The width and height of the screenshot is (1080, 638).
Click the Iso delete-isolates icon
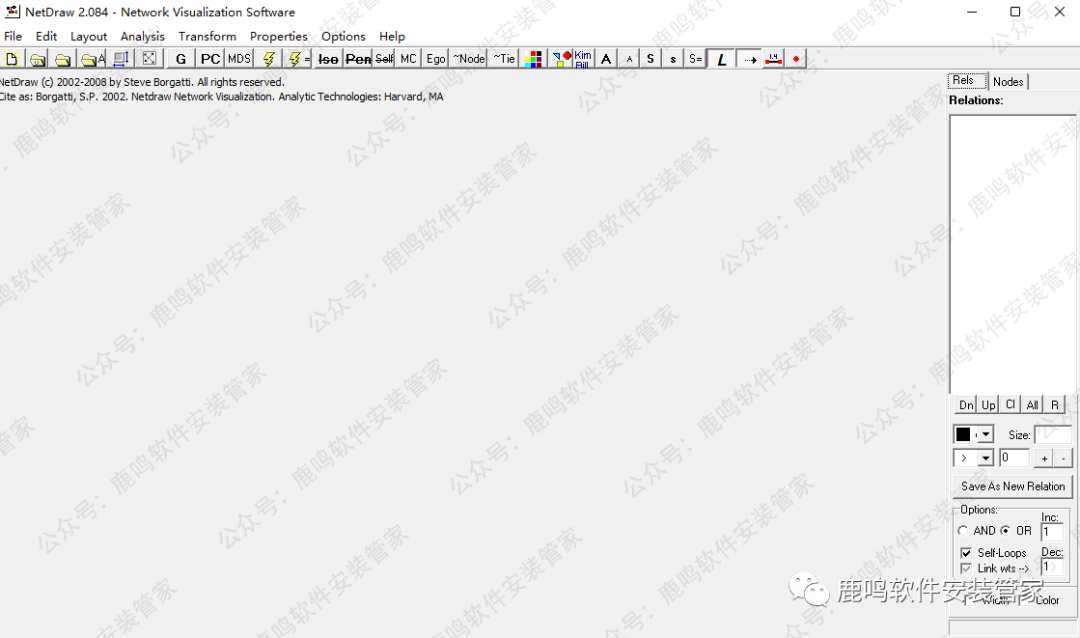(328, 59)
